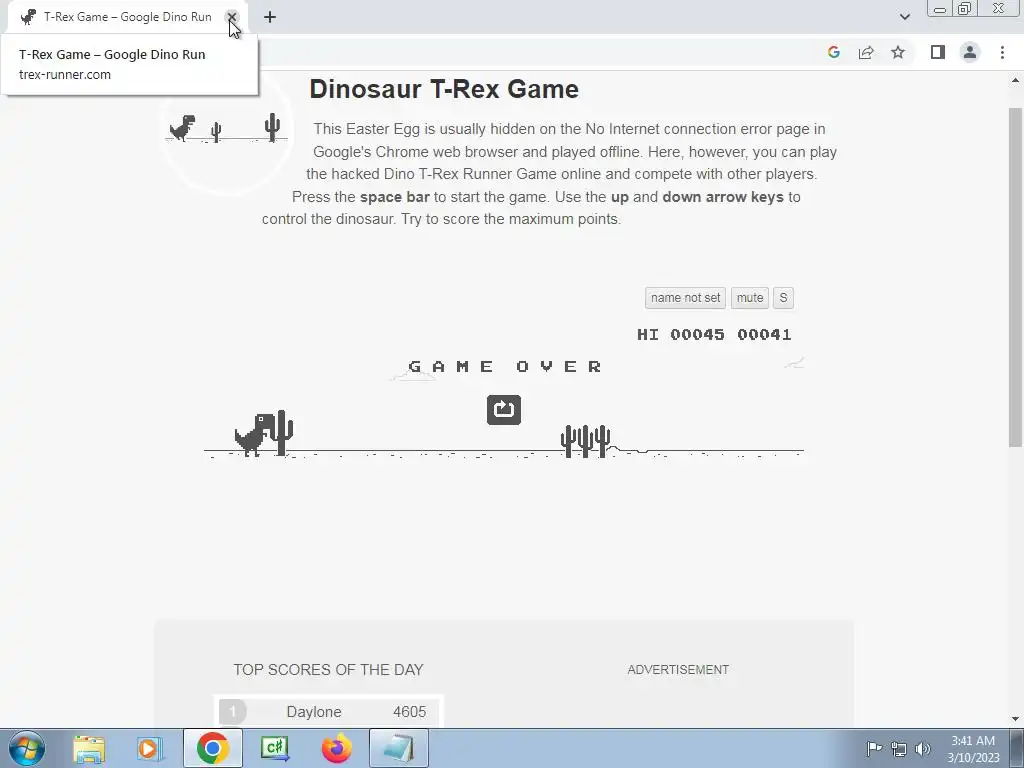Restore down the Chrome window
Screen dimensions: 1024x768
(x=964, y=9)
